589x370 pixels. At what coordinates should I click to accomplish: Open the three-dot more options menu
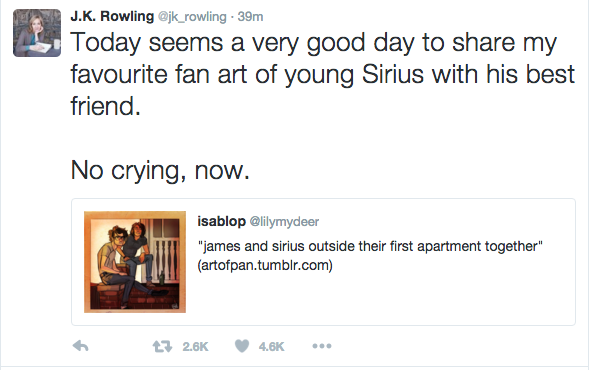[322, 346]
